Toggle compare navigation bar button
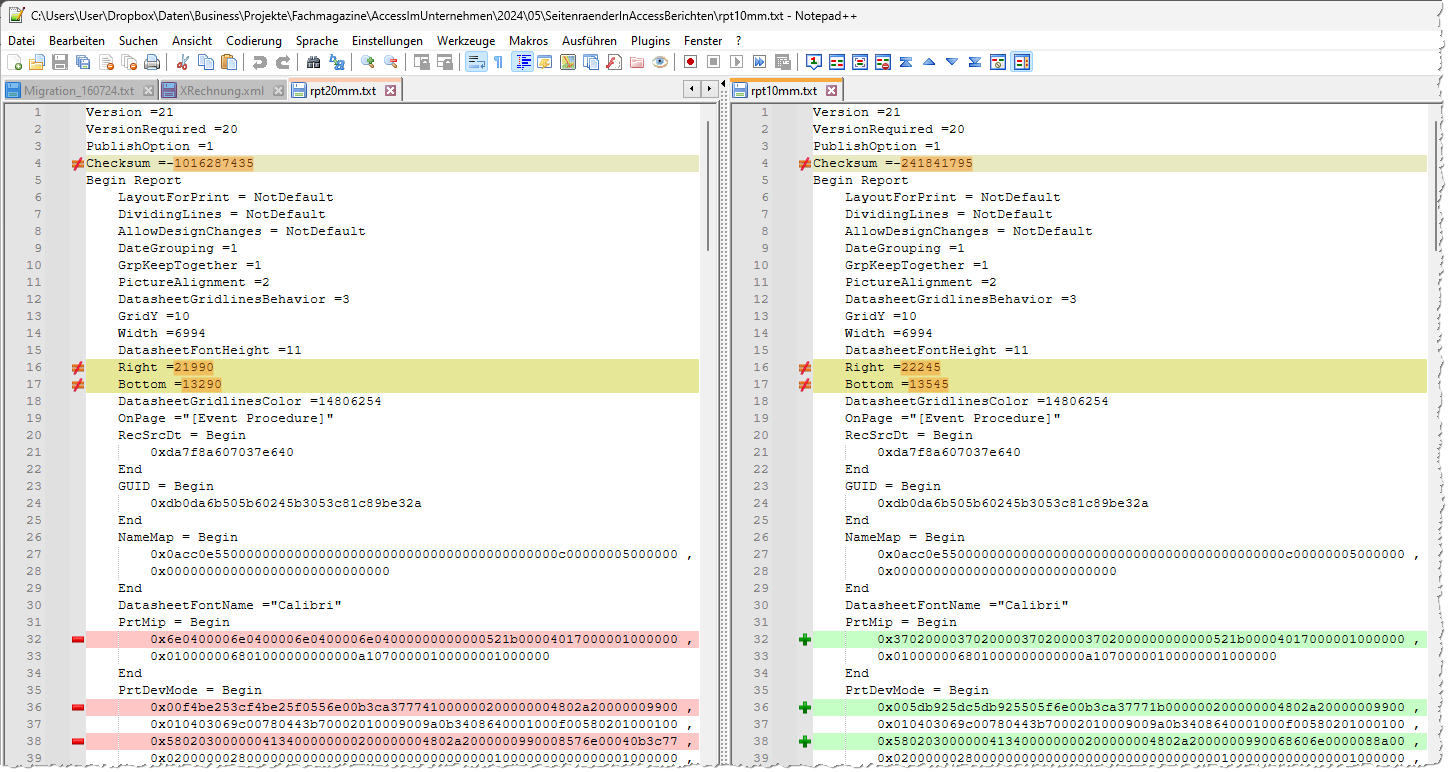Viewport: 1448px width, 772px height. tap(1021, 62)
